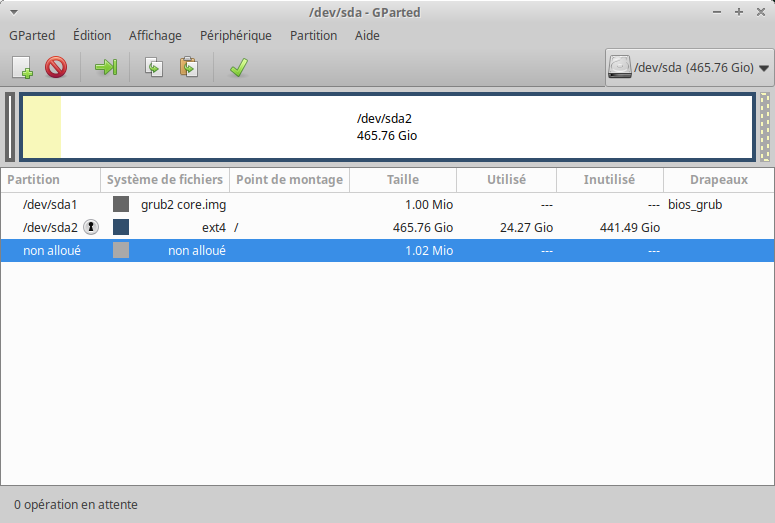Click the grub2 core.img filesystem cell
Viewport: 775px width, 523px height.
click(183, 205)
